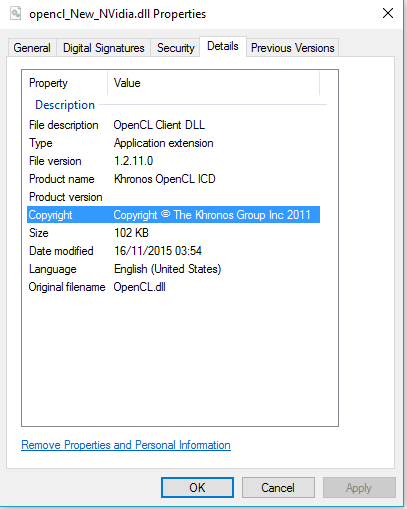The width and height of the screenshot is (407, 509).
Task: Click the Cancel button
Action: [278, 487]
